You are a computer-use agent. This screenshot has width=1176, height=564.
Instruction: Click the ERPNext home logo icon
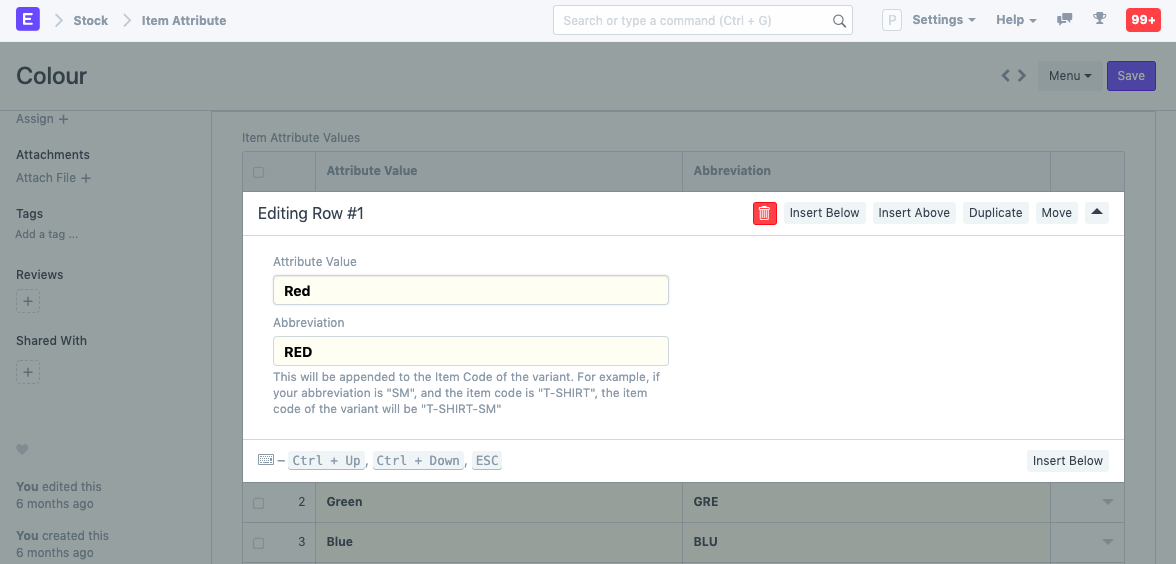pos(28,20)
